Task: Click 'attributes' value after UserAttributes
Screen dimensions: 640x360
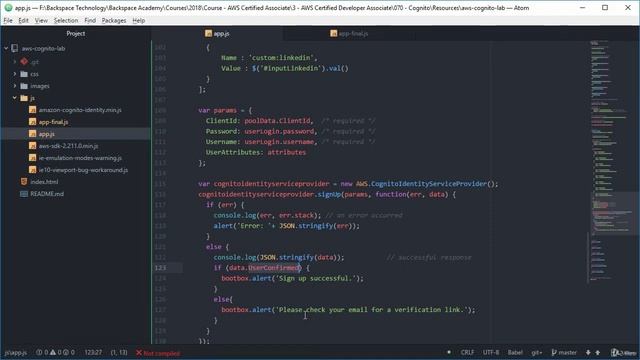Action: (x=287, y=152)
